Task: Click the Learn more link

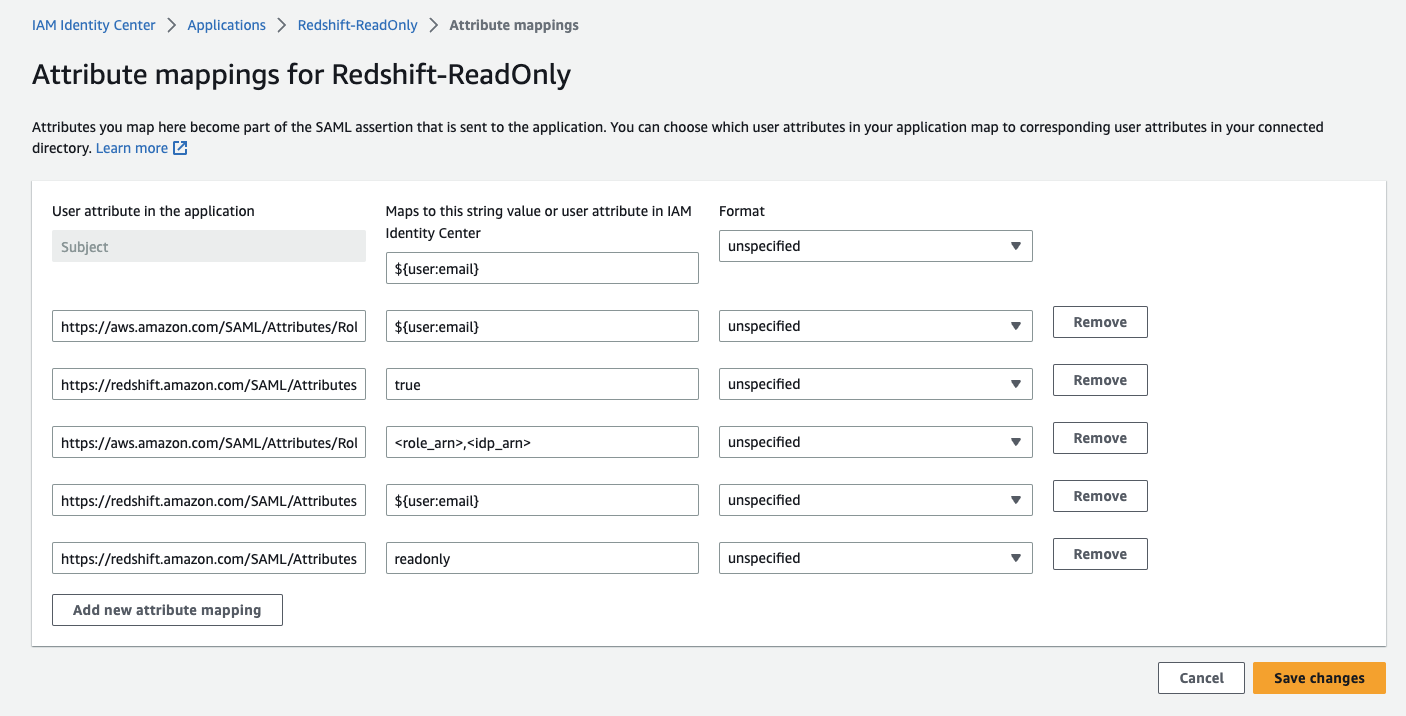Action: [x=132, y=148]
